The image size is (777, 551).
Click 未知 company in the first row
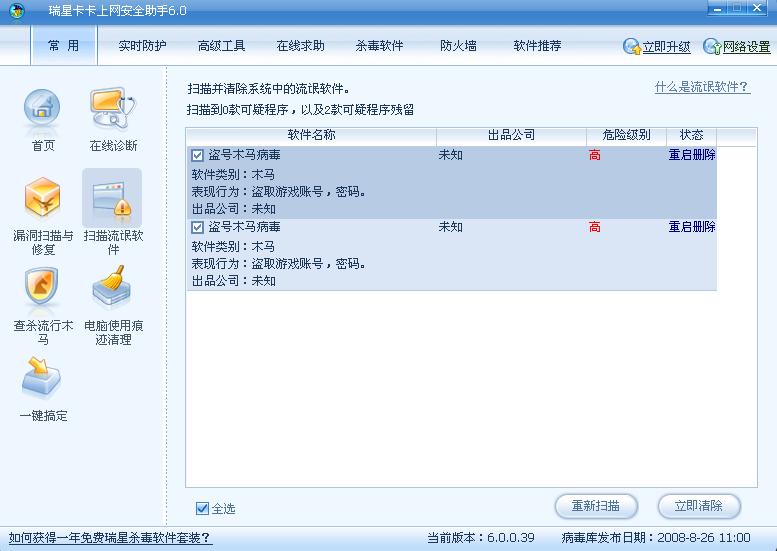tap(450, 155)
